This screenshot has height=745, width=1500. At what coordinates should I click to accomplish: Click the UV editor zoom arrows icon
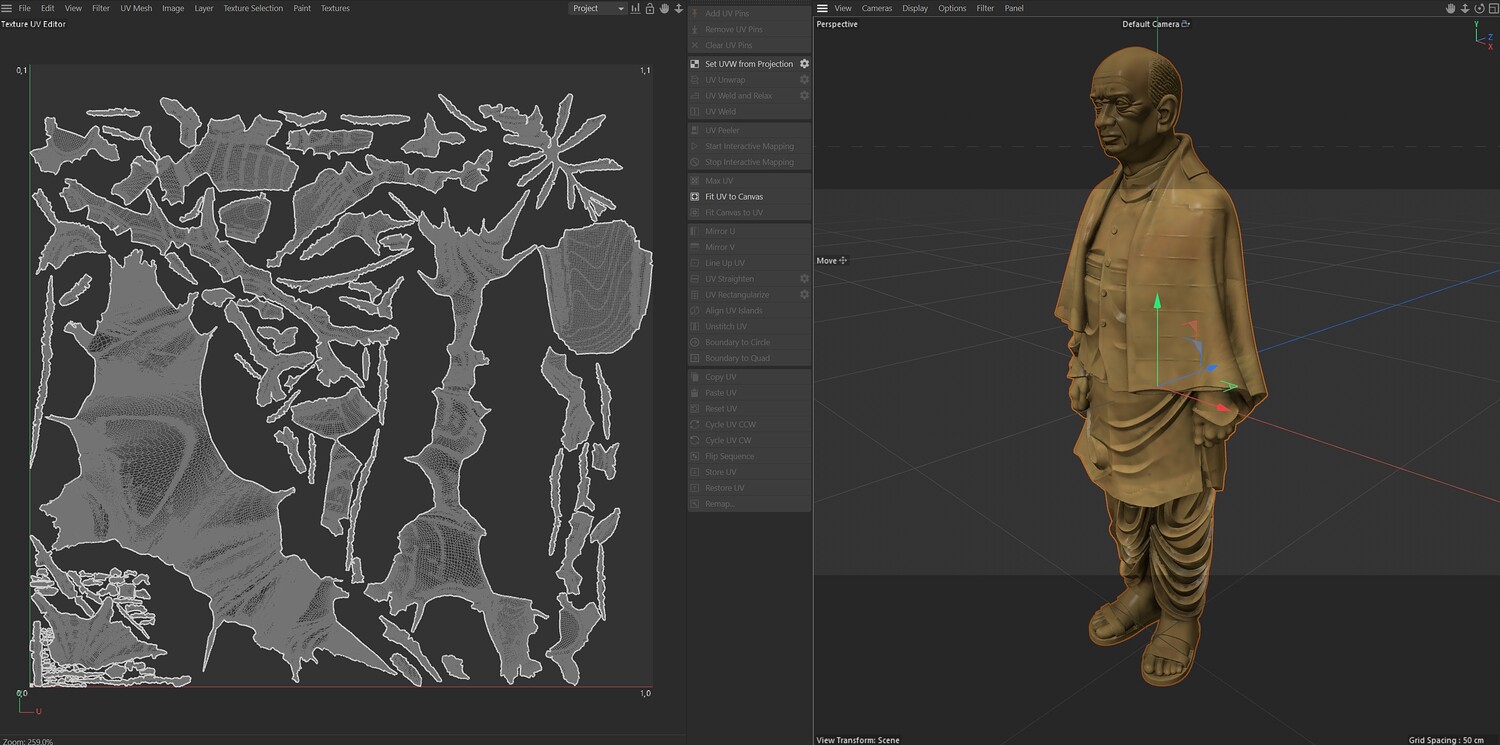coord(679,8)
